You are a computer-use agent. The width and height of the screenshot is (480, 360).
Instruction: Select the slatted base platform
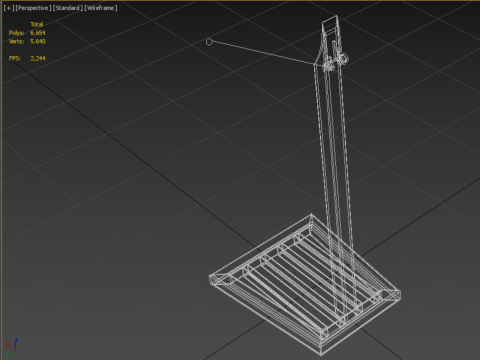click(x=305, y=285)
